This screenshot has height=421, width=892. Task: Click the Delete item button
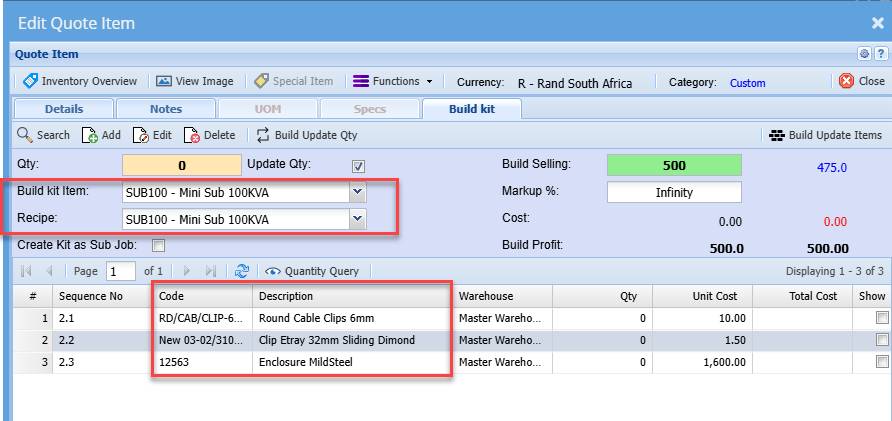[209, 135]
